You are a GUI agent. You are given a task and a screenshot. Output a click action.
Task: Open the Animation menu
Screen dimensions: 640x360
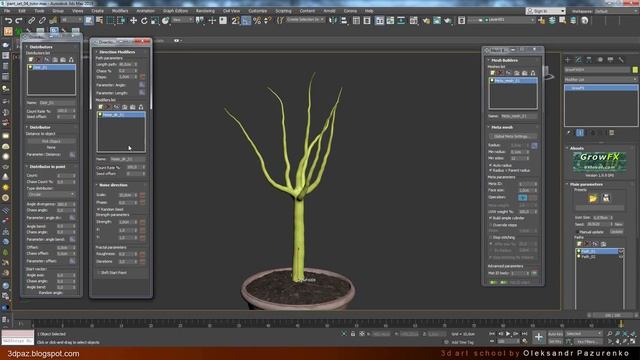click(145, 11)
